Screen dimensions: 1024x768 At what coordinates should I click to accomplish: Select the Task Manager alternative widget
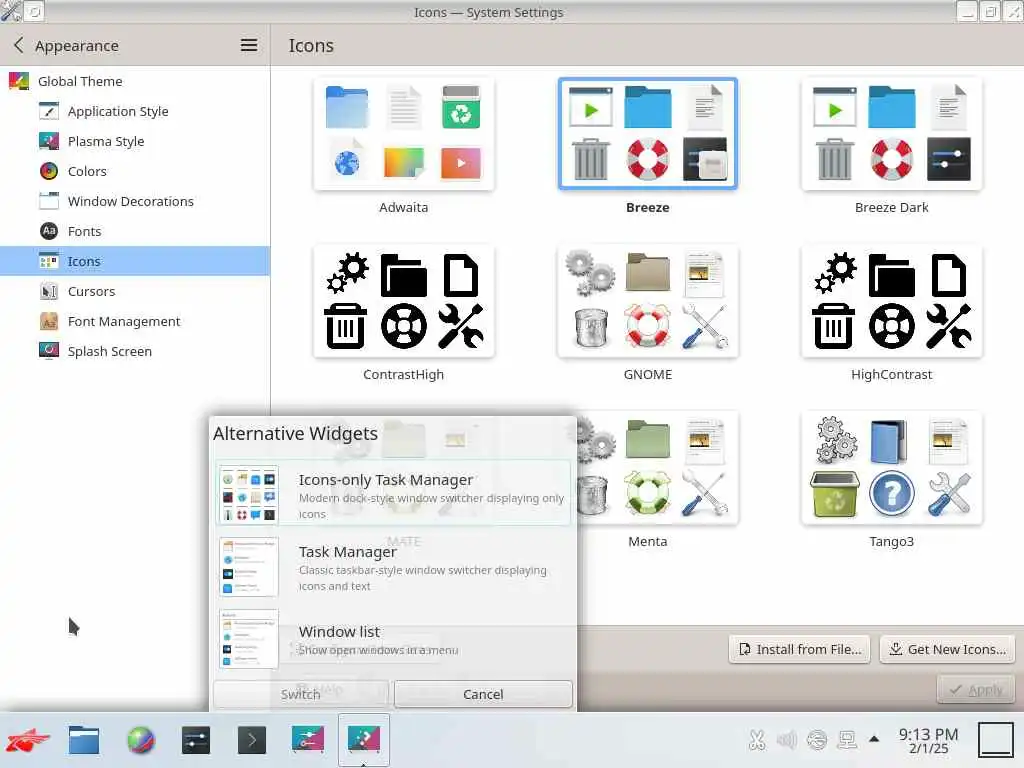click(x=393, y=567)
